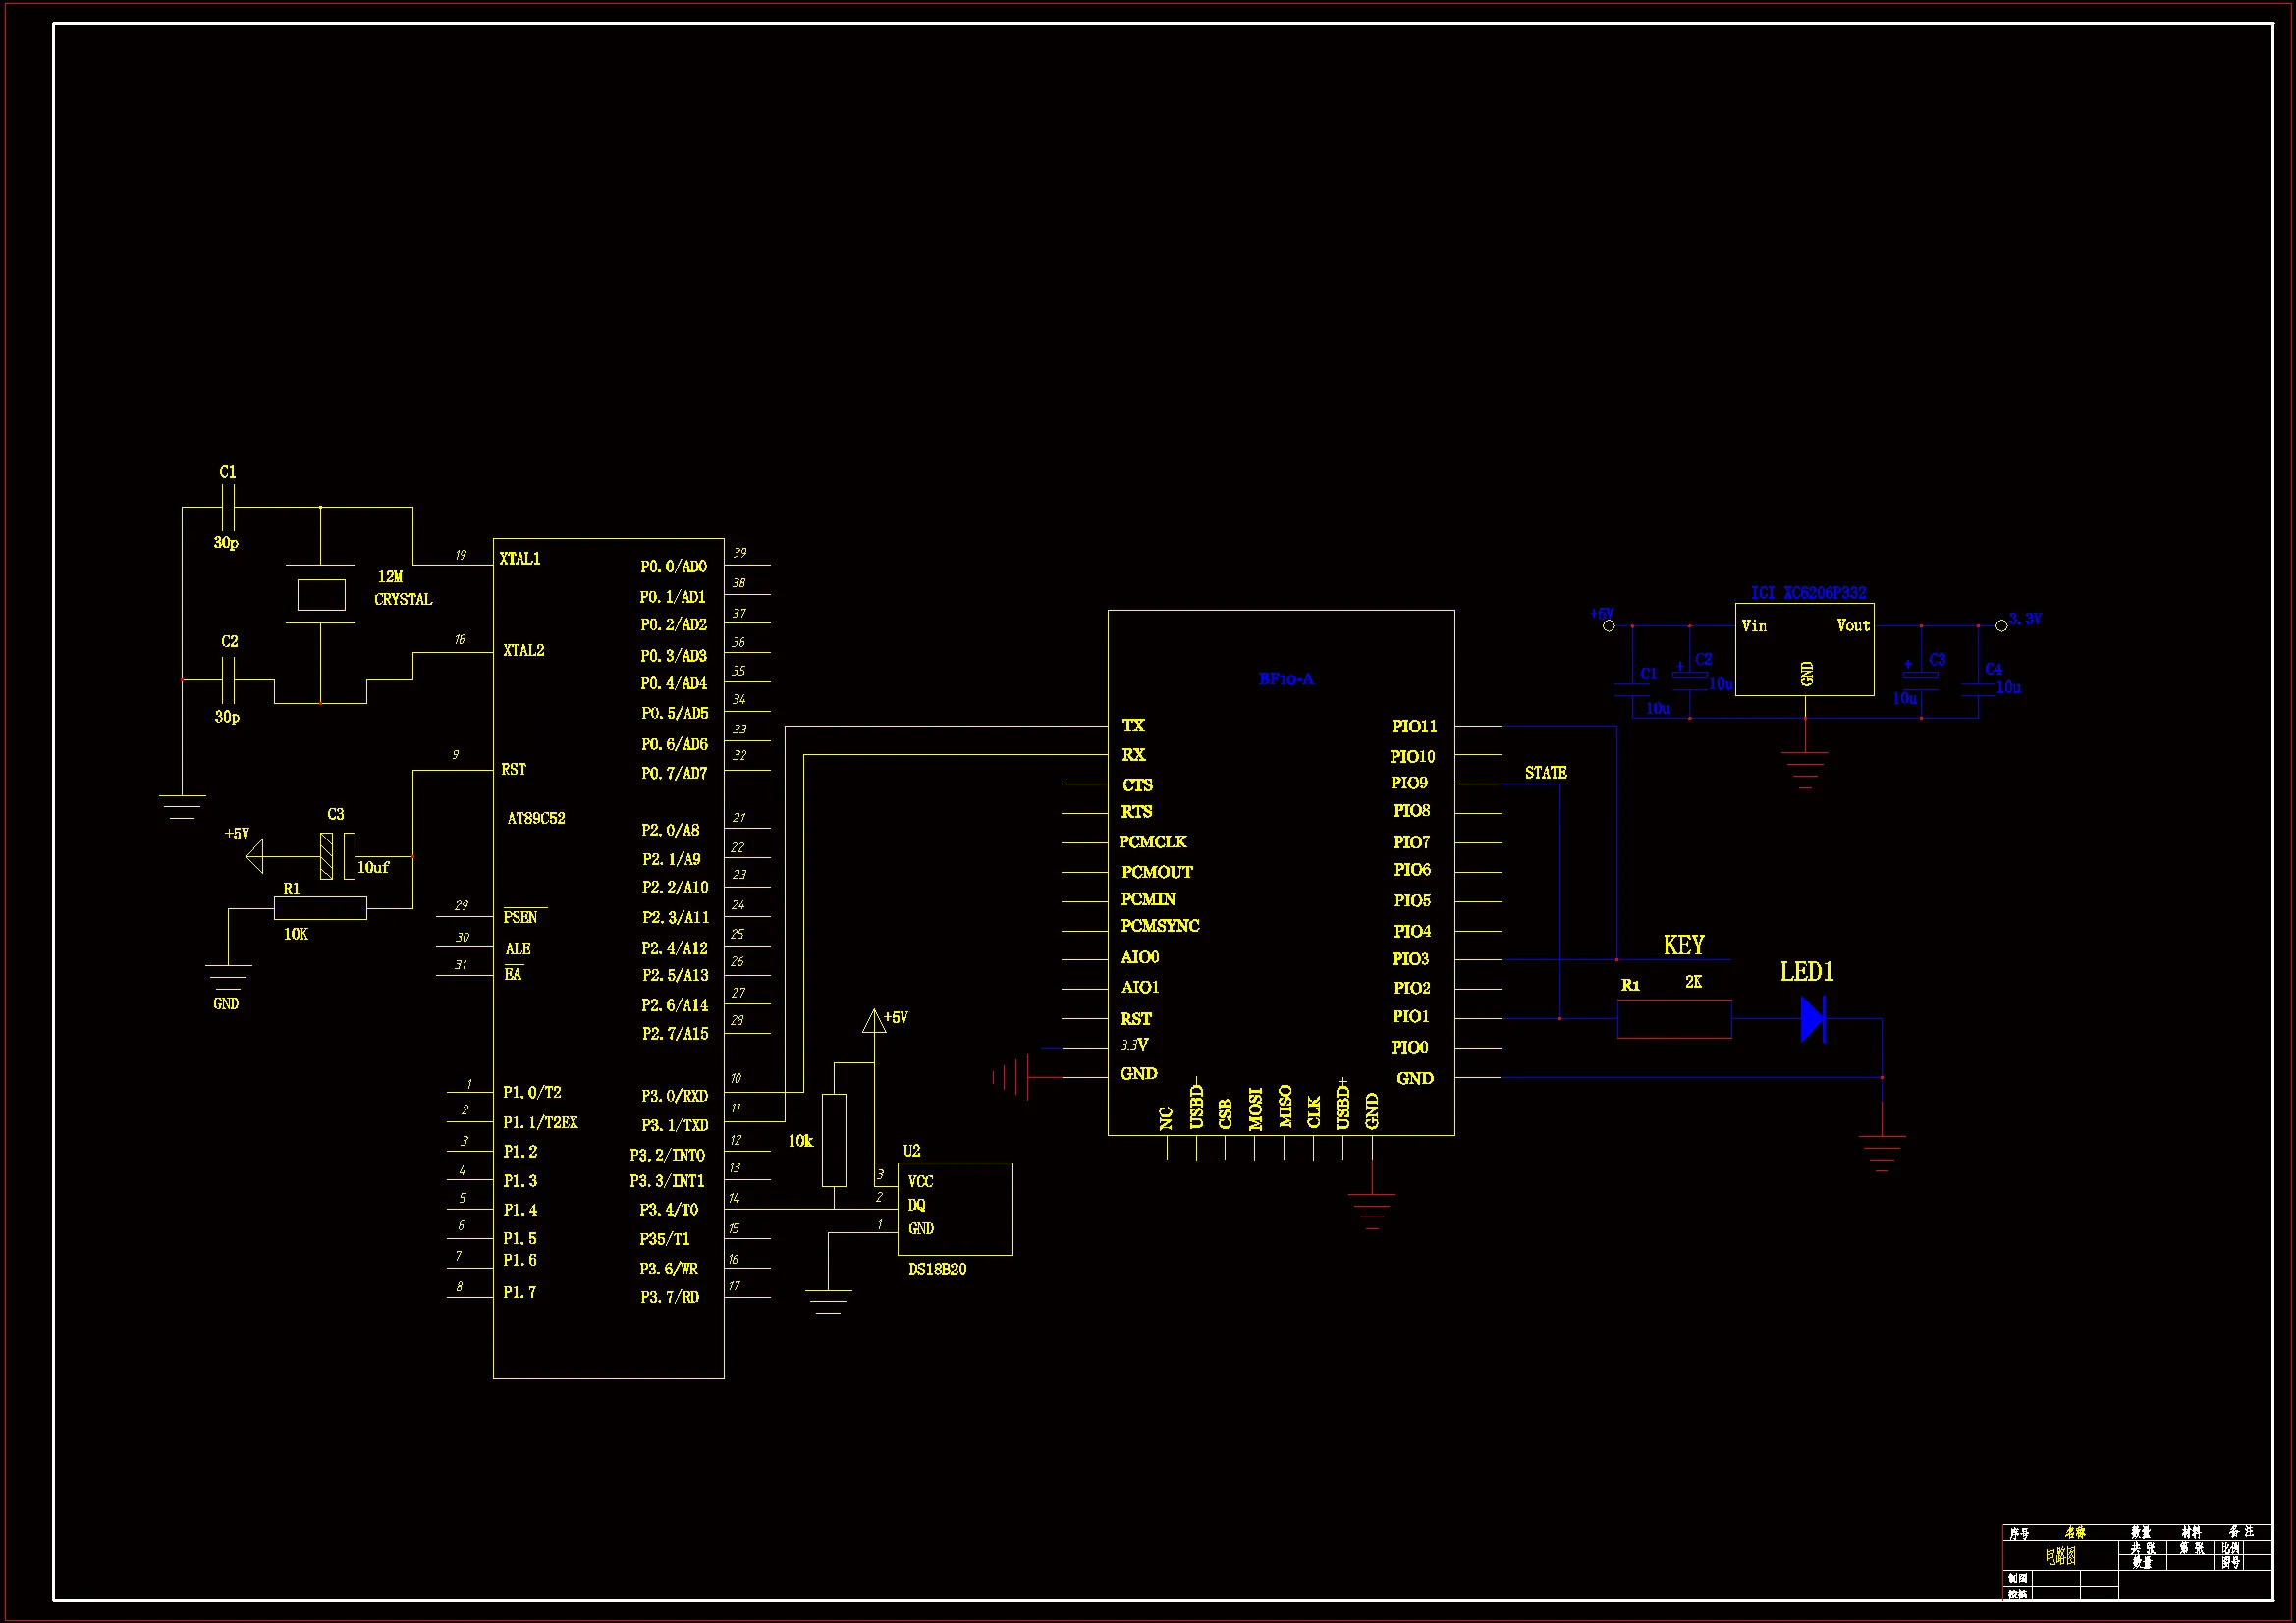Select the 2K resistor beside LED1
This screenshot has height=1623, width=2296.
pyautogui.click(x=1674, y=1019)
